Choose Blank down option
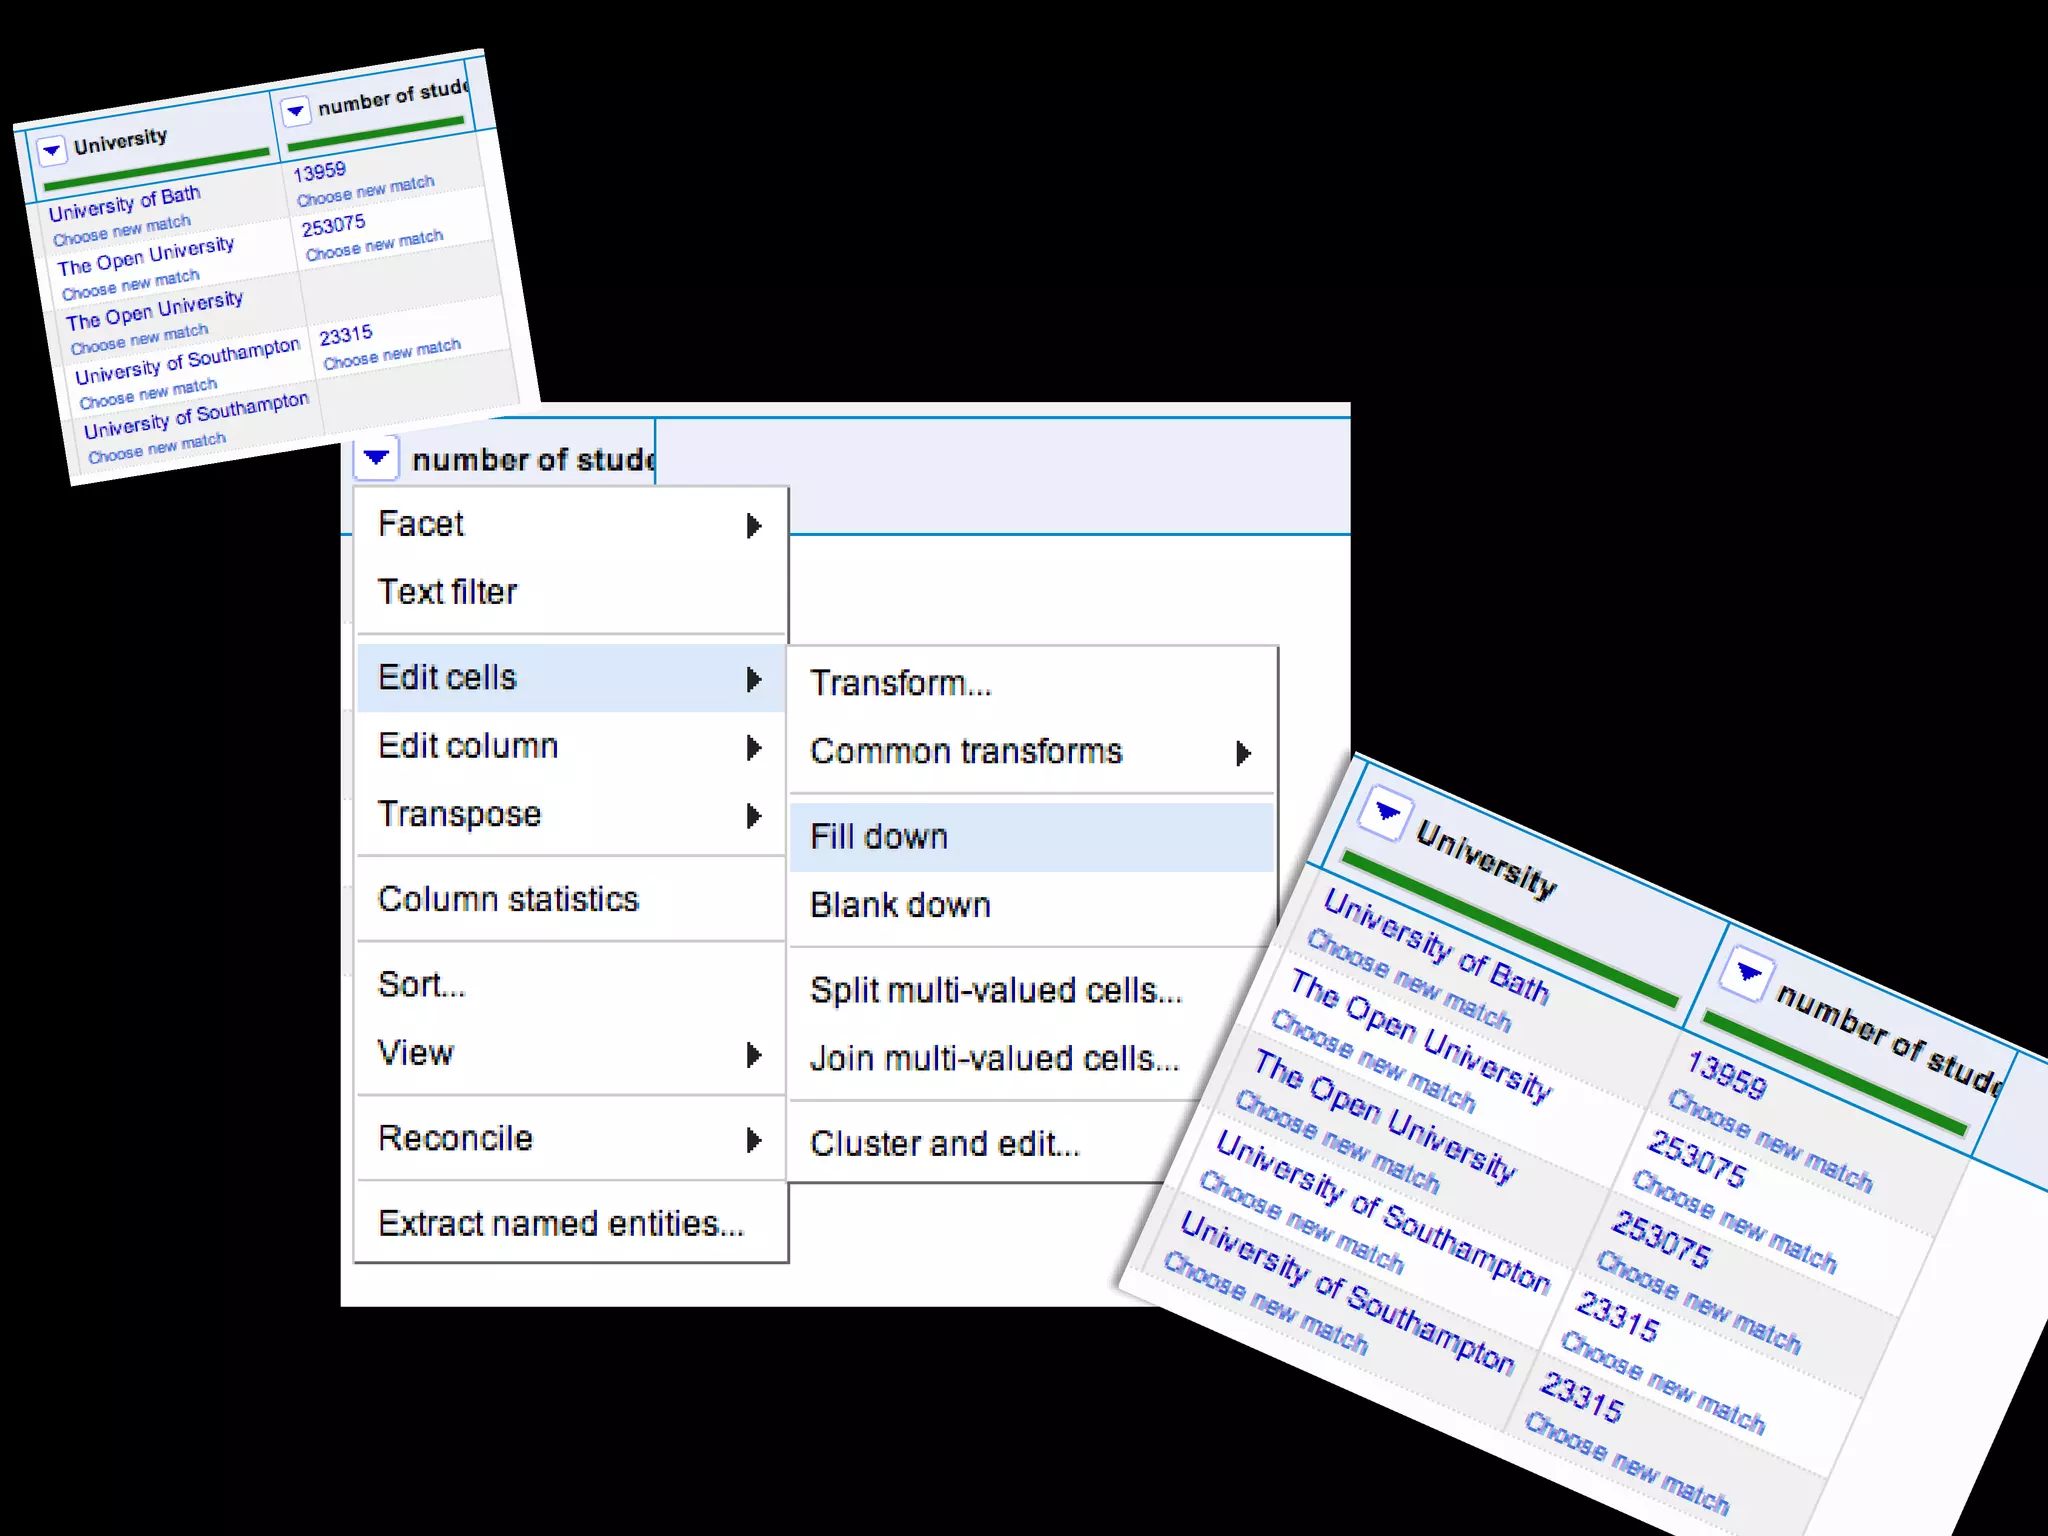This screenshot has height=1536, width=2048. (x=900, y=905)
